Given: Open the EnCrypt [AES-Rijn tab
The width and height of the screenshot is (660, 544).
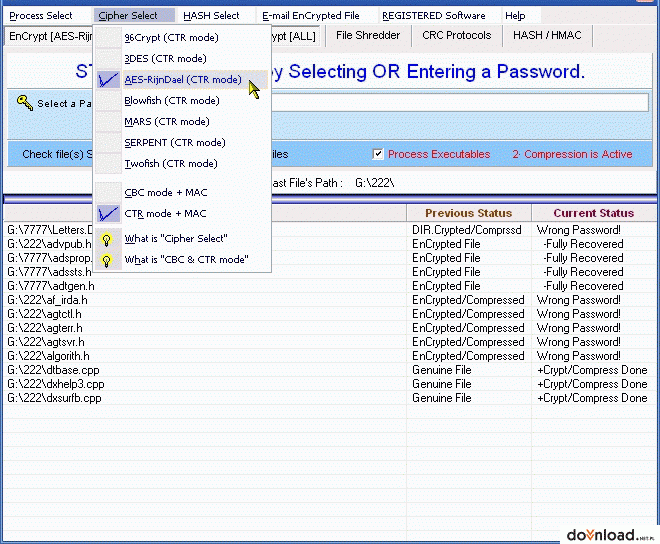Looking at the screenshot, I should pos(48,36).
